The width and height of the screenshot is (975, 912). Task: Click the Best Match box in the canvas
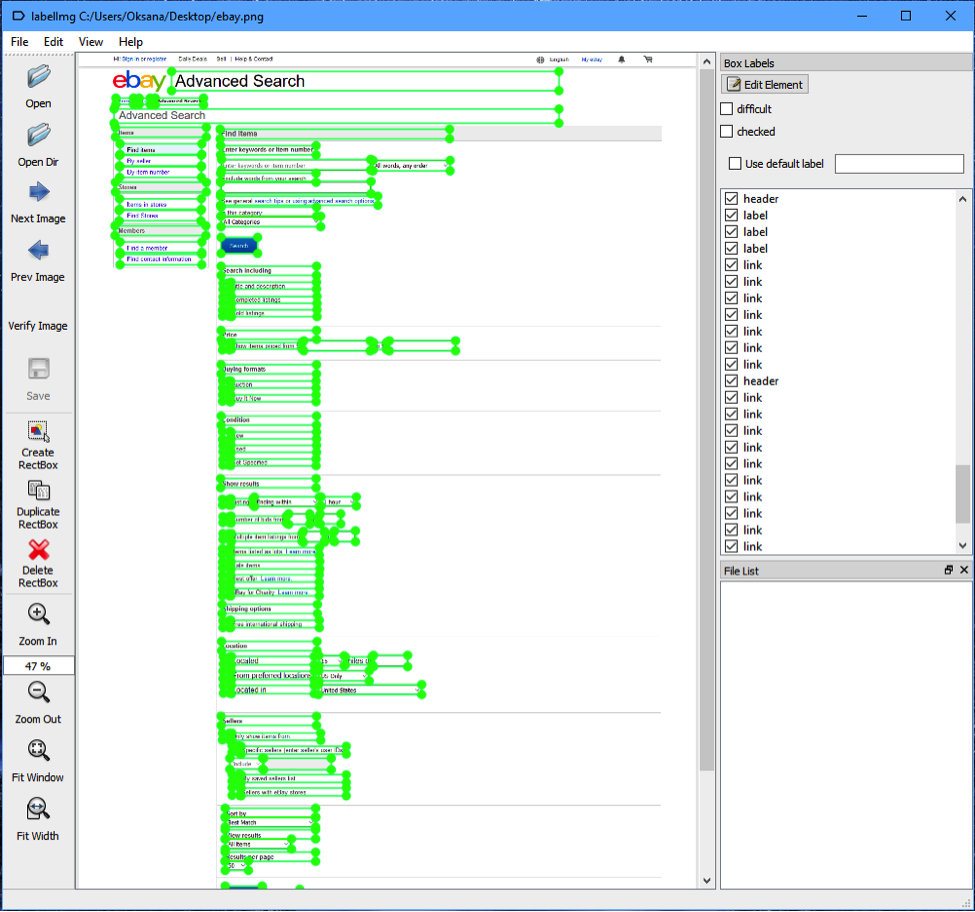click(x=269, y=822)
